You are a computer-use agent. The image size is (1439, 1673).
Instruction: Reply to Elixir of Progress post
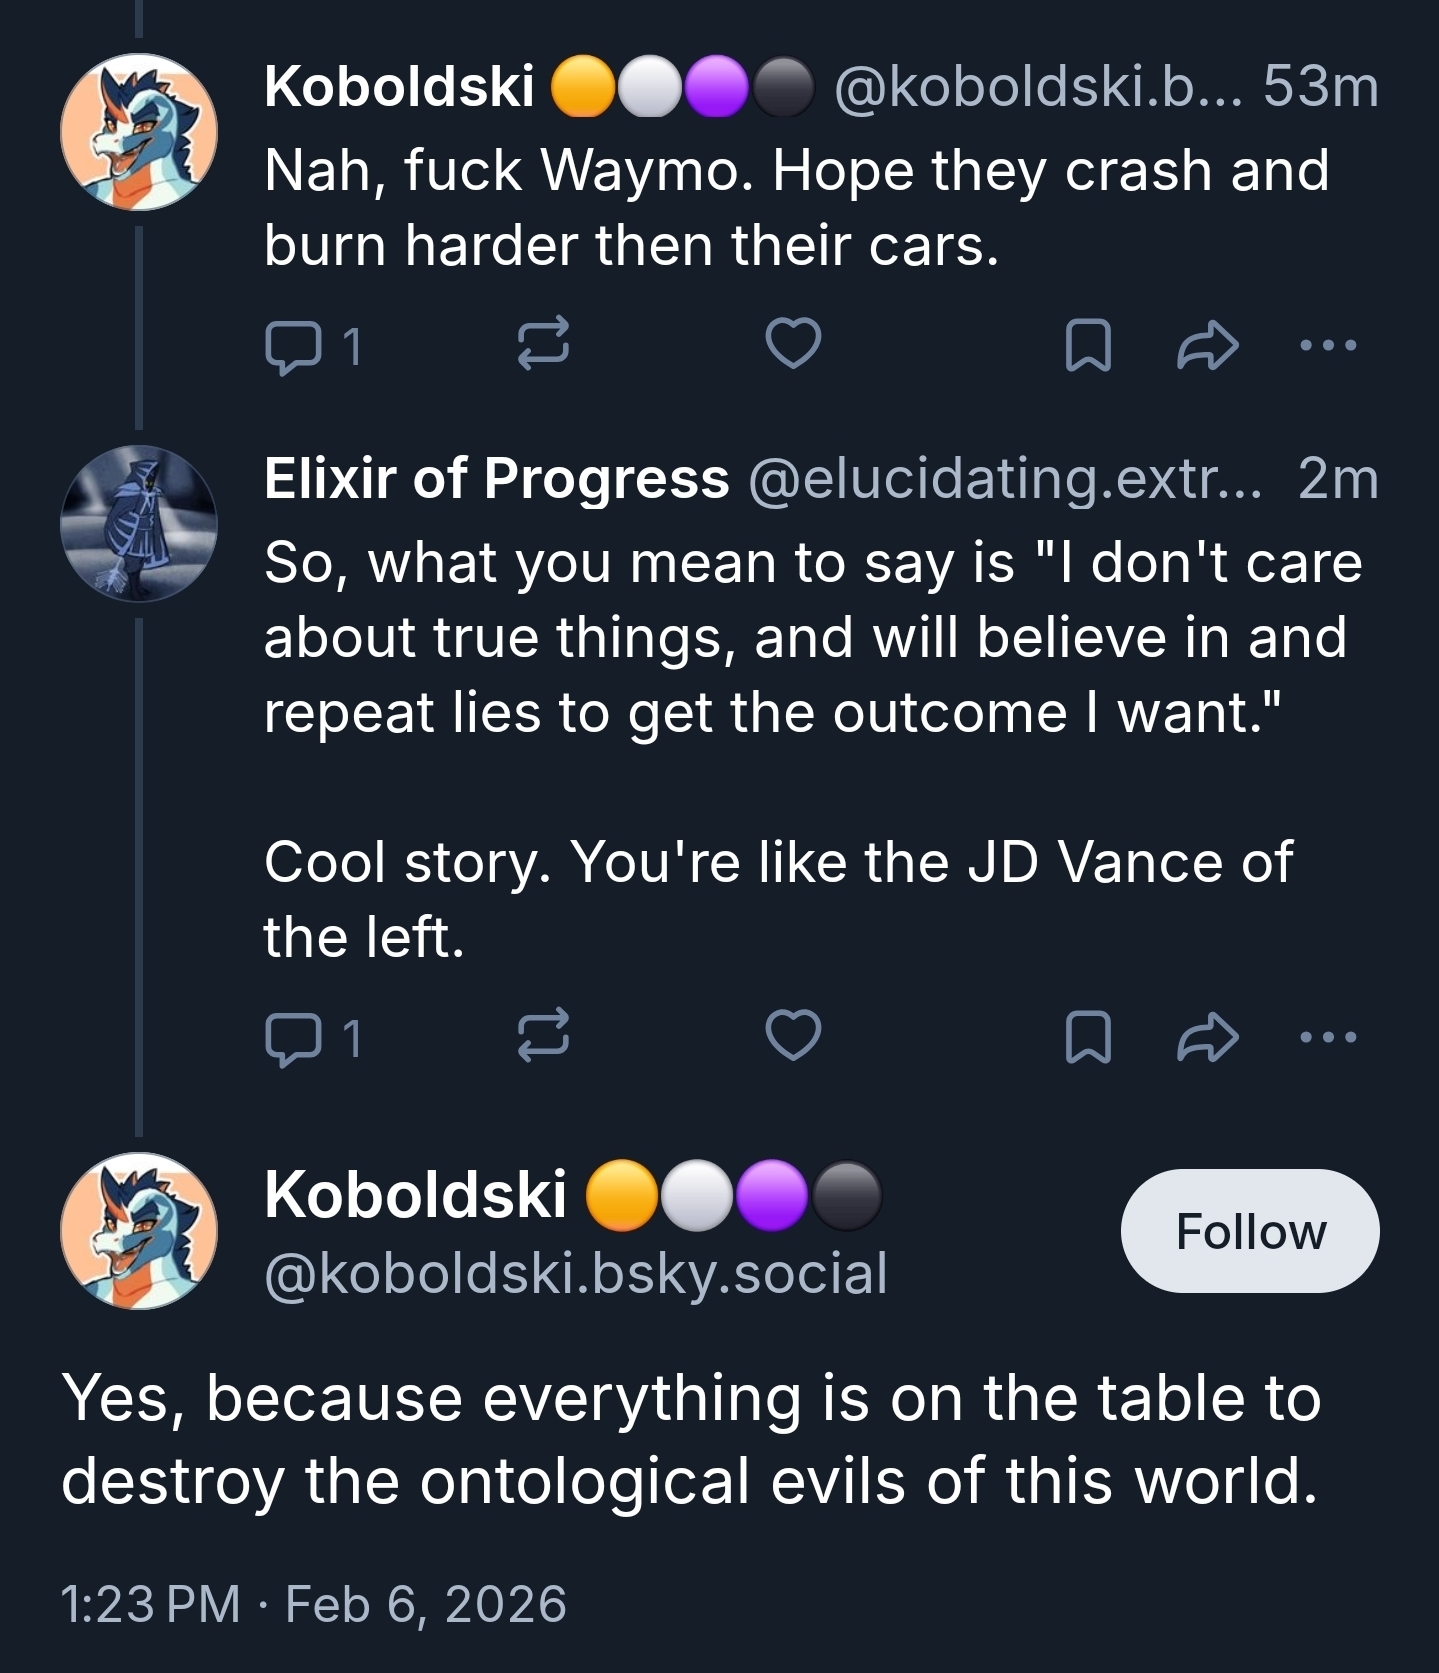(293, 1038)
